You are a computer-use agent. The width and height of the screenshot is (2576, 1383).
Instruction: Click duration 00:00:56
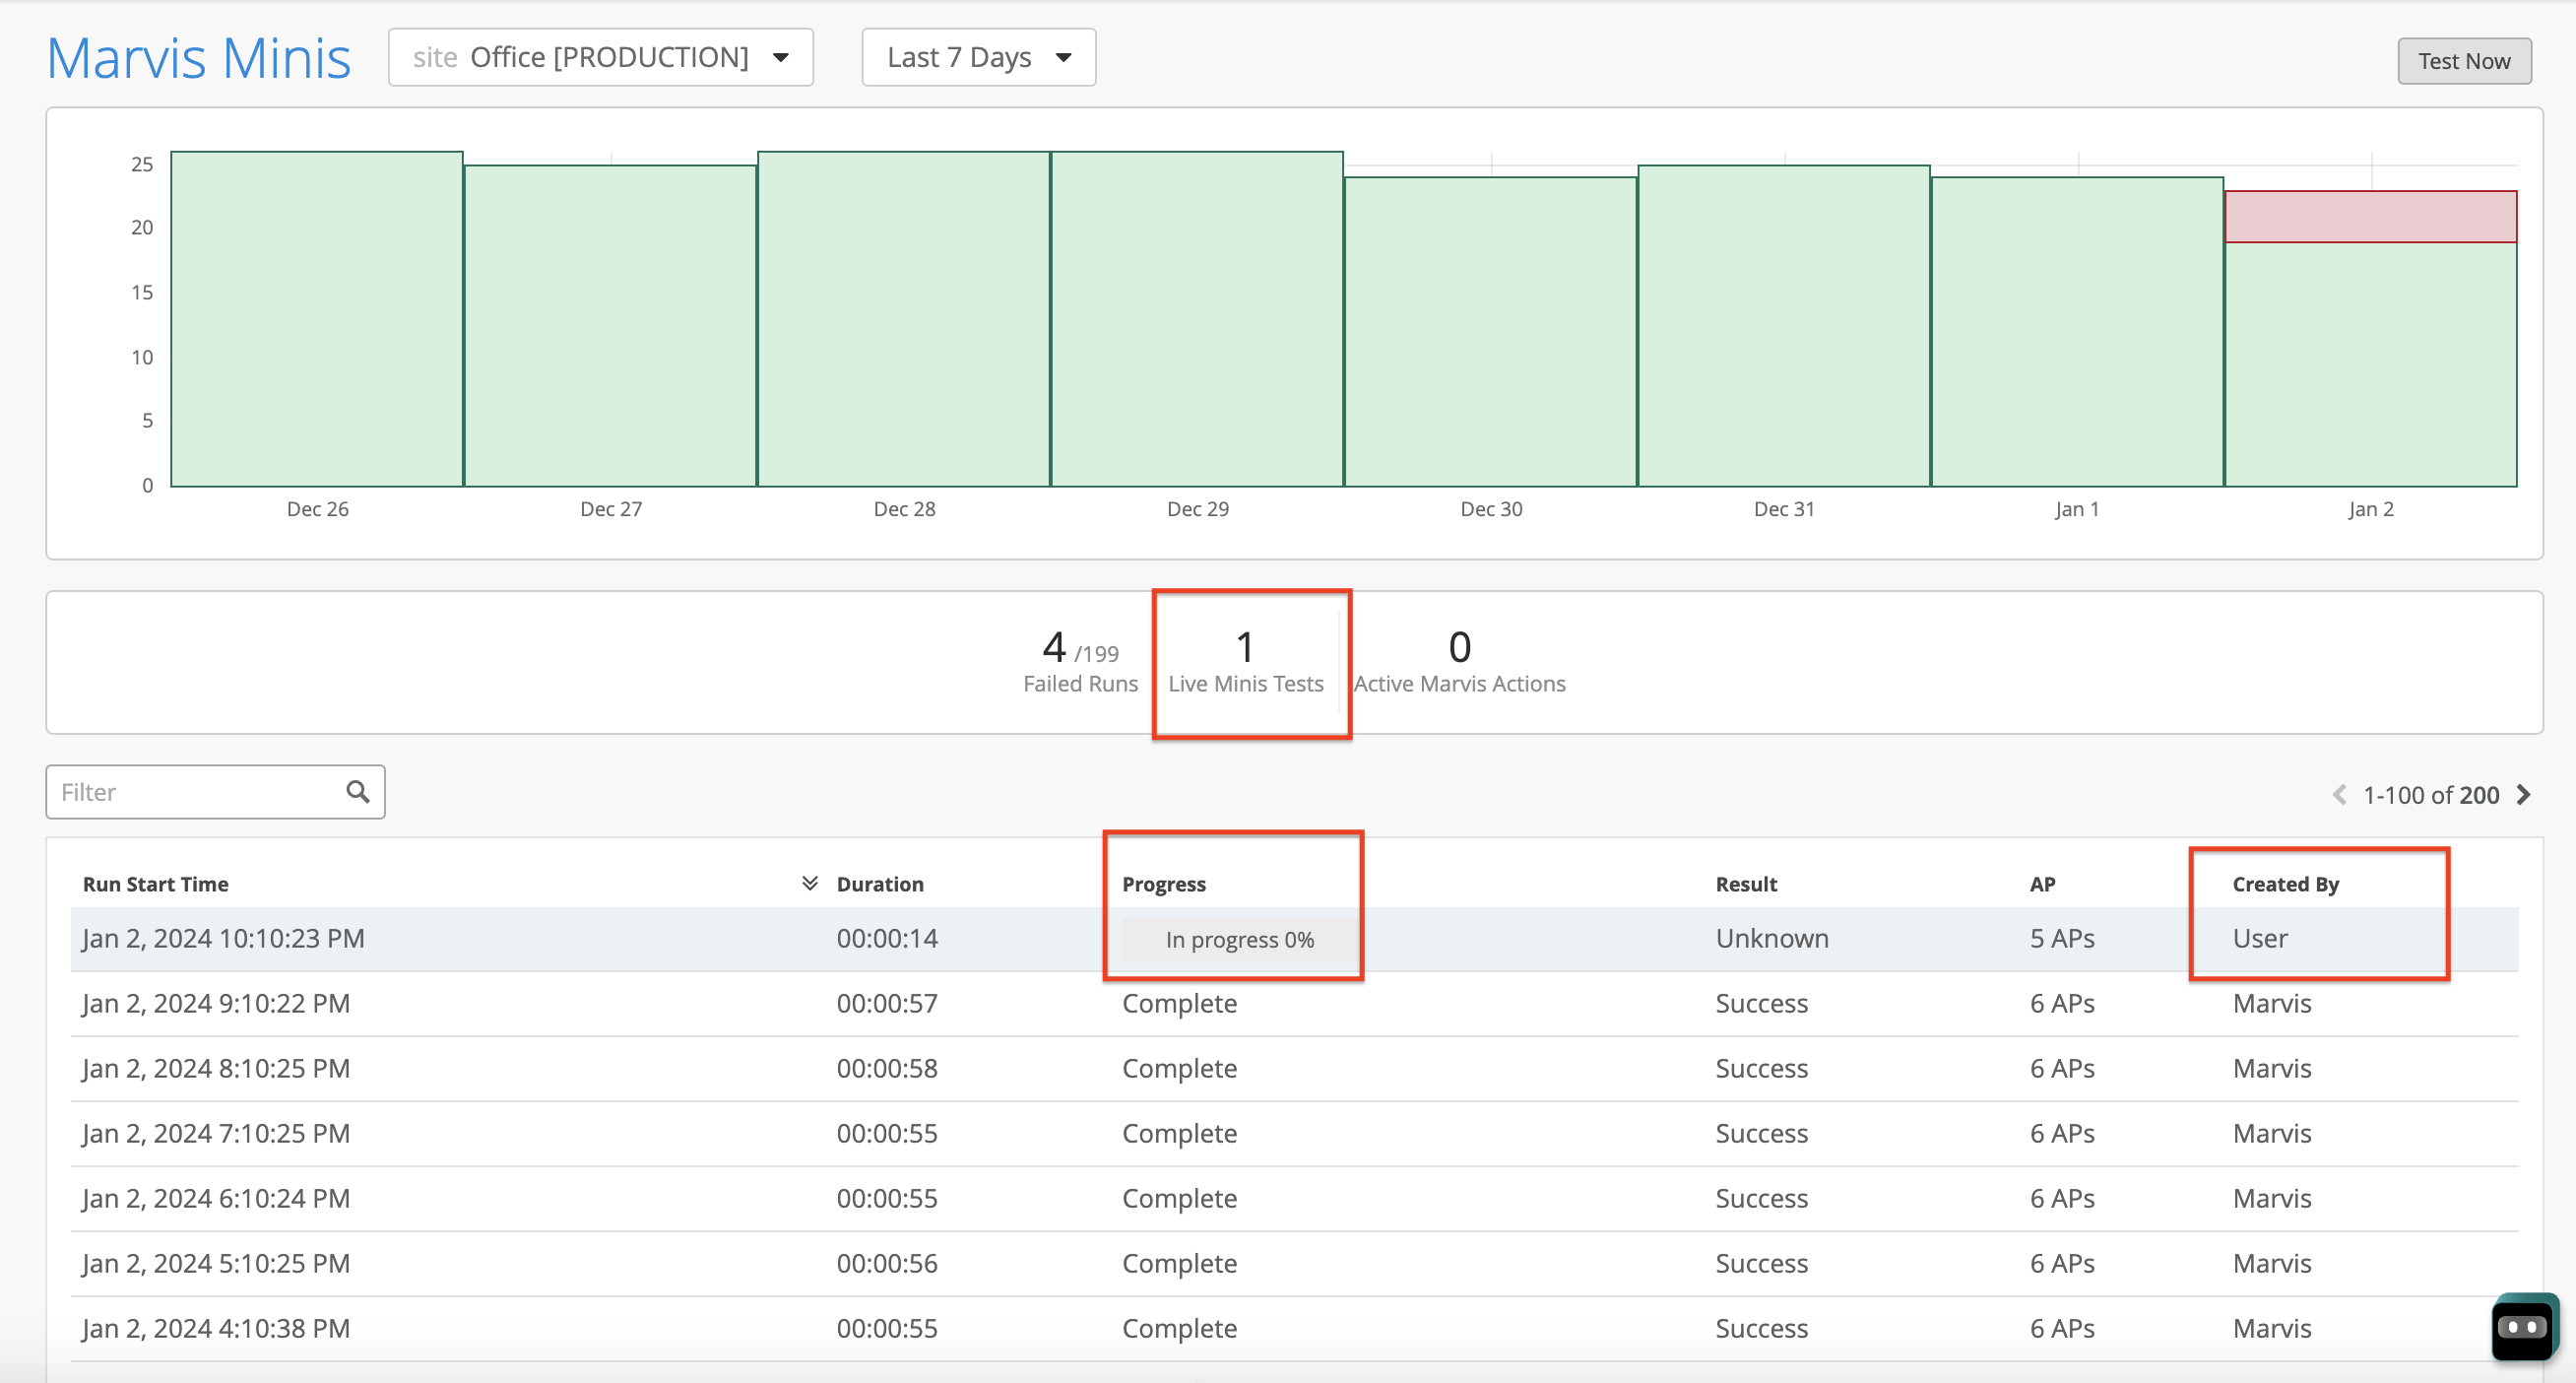(x=887, y=1263)
